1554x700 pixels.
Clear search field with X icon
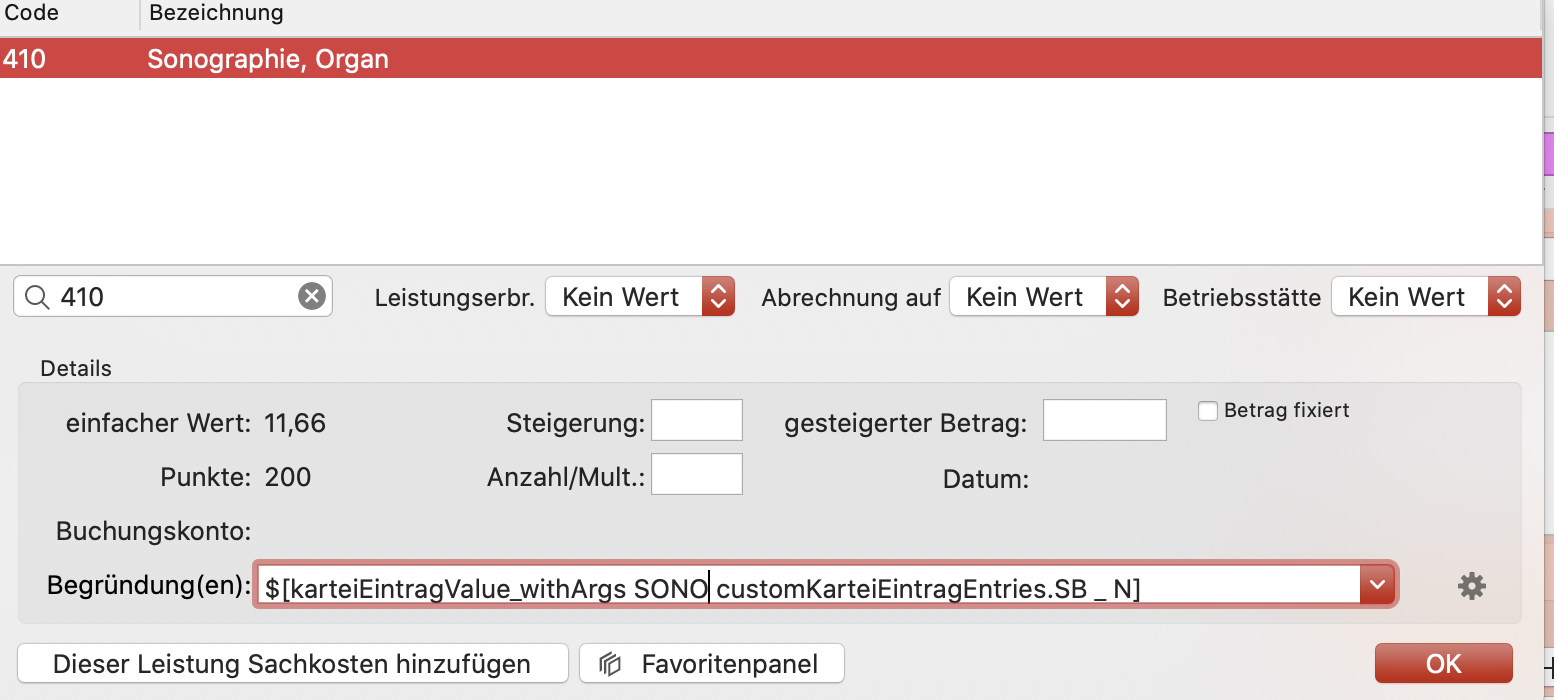pyautogui.click(x=312, y=296)
